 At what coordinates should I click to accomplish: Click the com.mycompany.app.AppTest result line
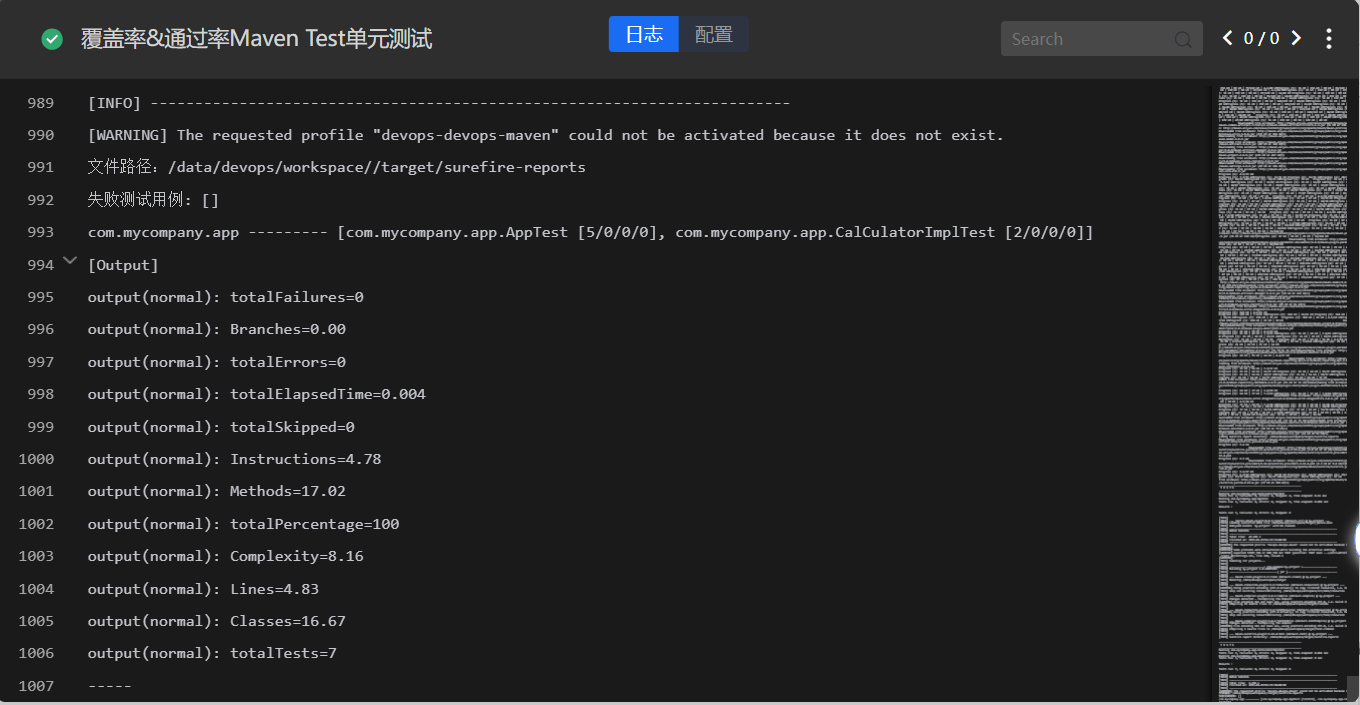[590, 232]
